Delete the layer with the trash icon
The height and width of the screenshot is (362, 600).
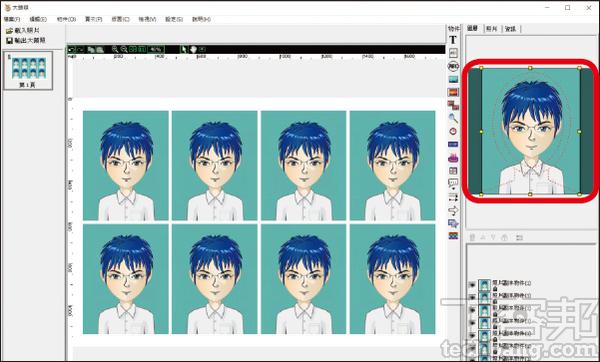tap(472, 238)
